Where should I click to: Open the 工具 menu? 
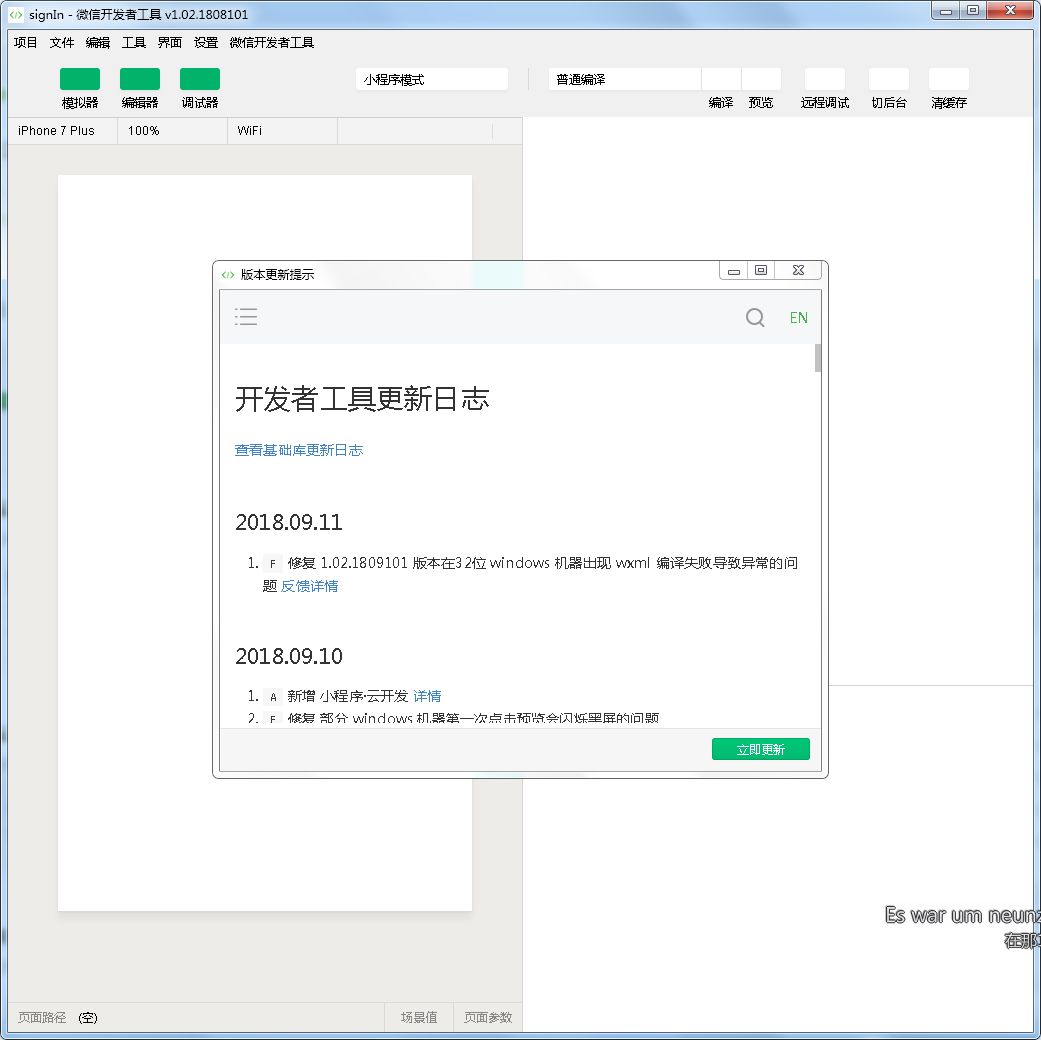133,43
